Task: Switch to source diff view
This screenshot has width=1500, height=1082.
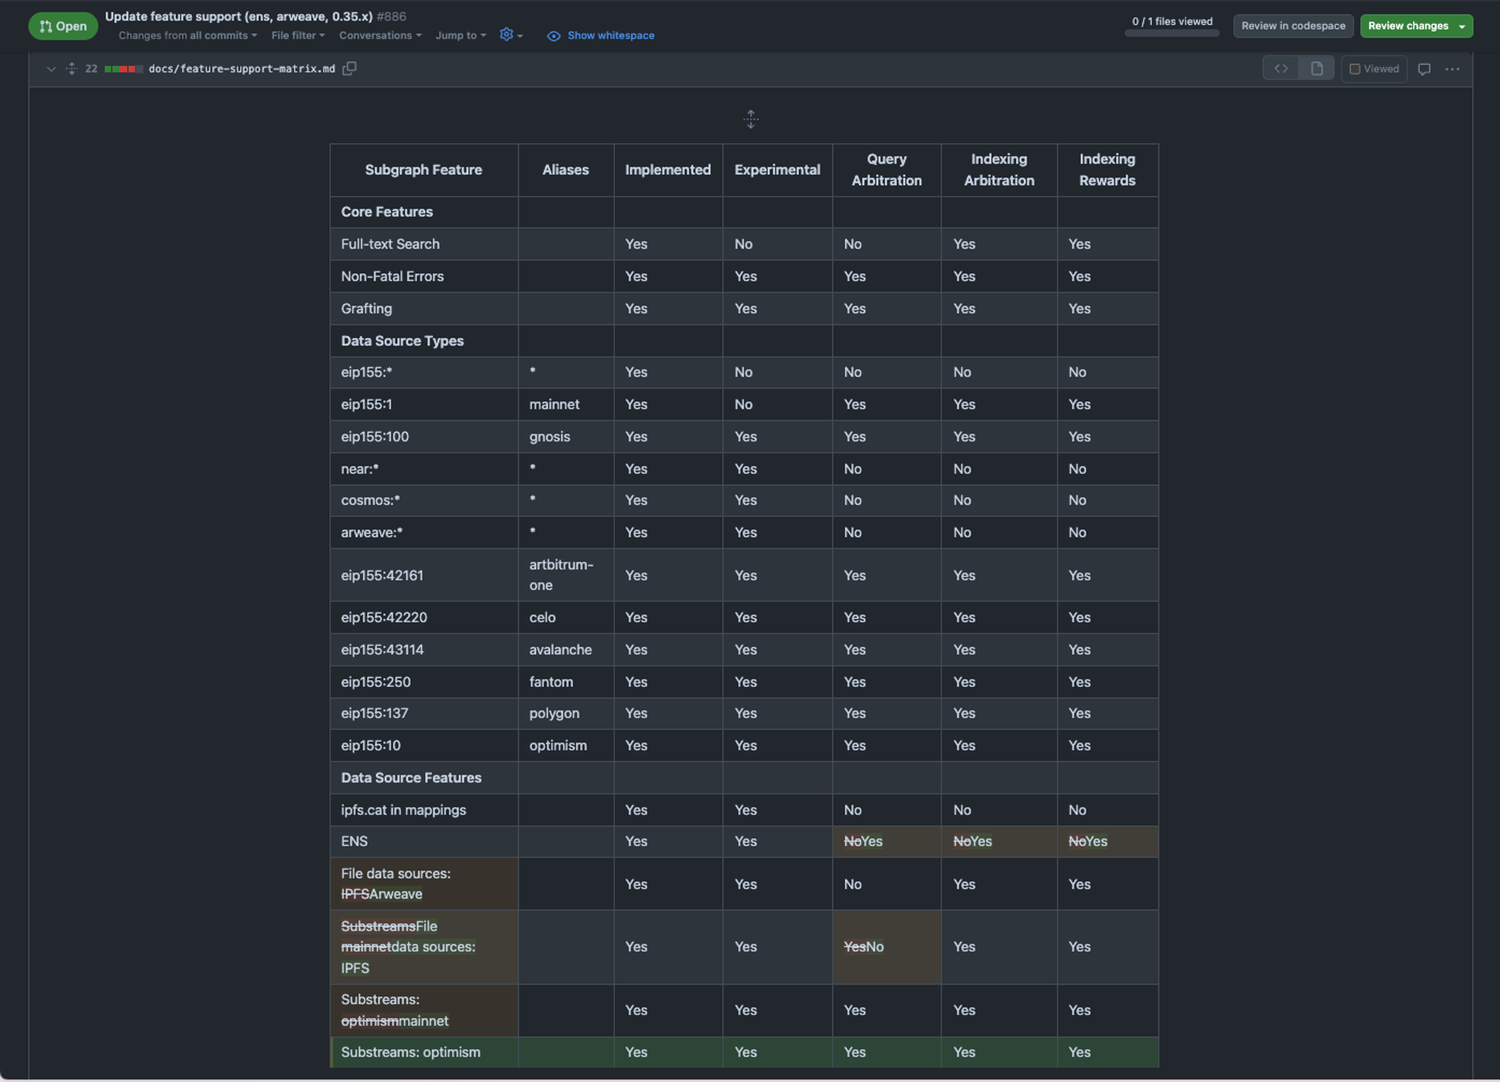Action: click(x=1281, y=68)
